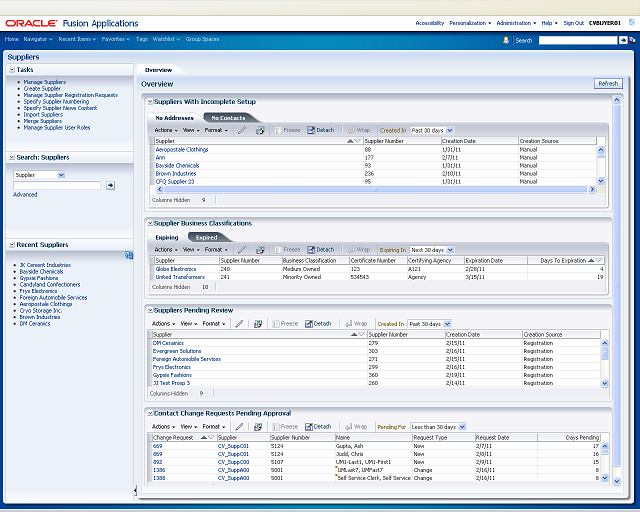Sort Supplier column ascending in Incomplete Setup table

[x=350, y=141]
